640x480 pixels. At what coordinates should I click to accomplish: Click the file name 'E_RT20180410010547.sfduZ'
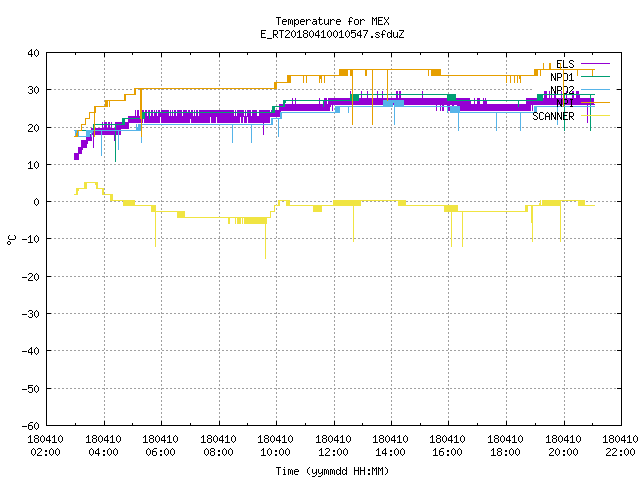[x=332, y=34]
